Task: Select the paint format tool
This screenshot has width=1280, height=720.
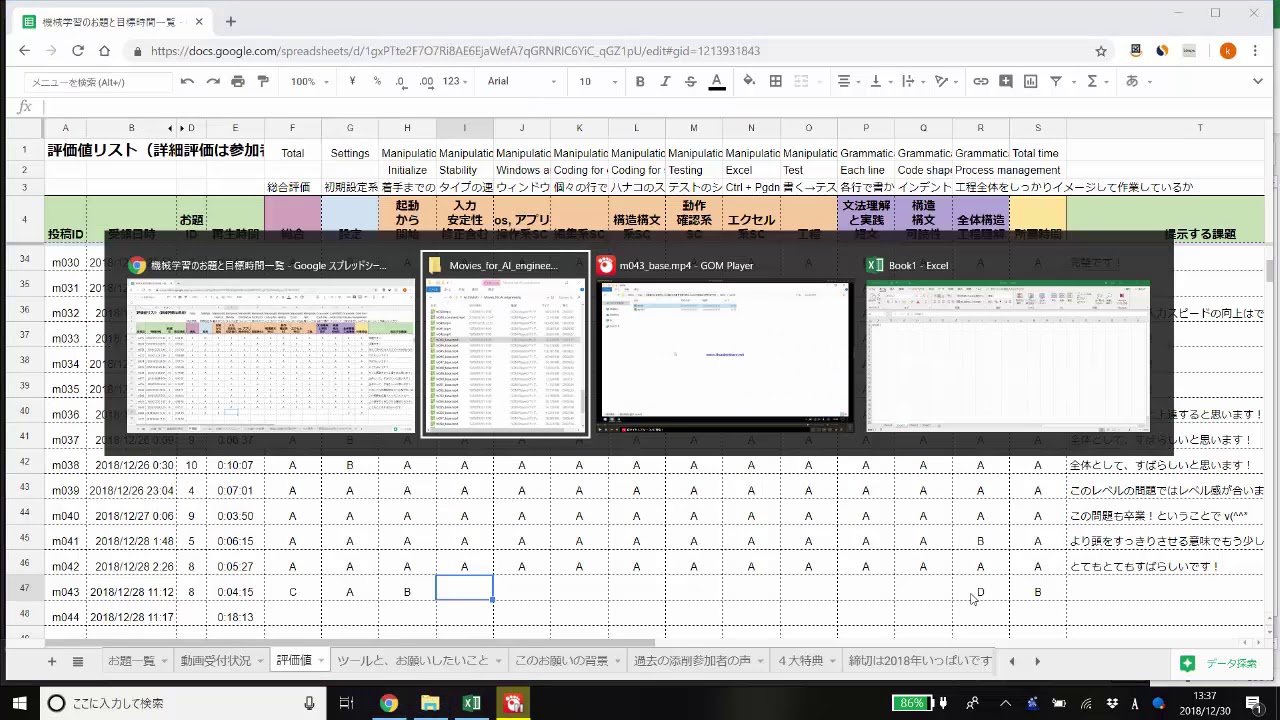Action: point(263,81)
